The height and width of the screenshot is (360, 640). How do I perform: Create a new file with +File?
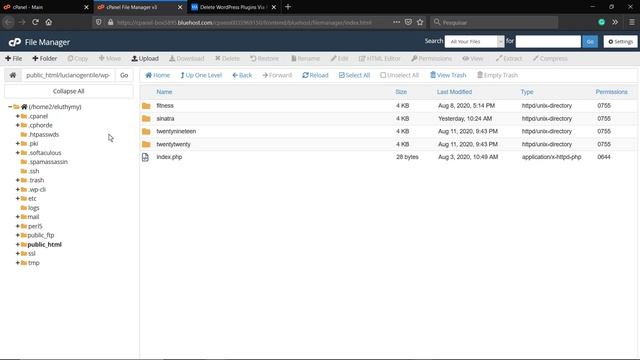click(13, 58)
